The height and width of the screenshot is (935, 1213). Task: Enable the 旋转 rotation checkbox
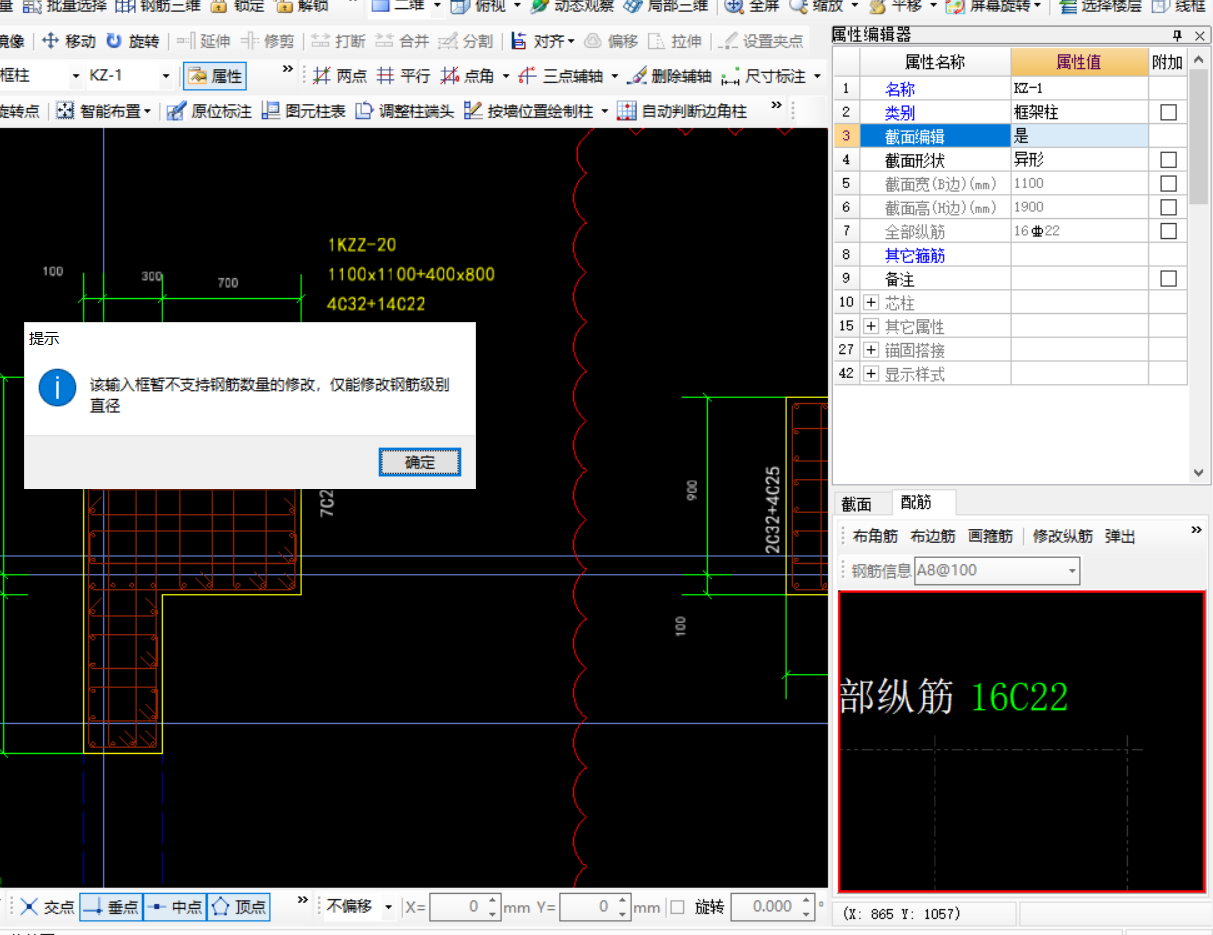click(x=678, y=907)
